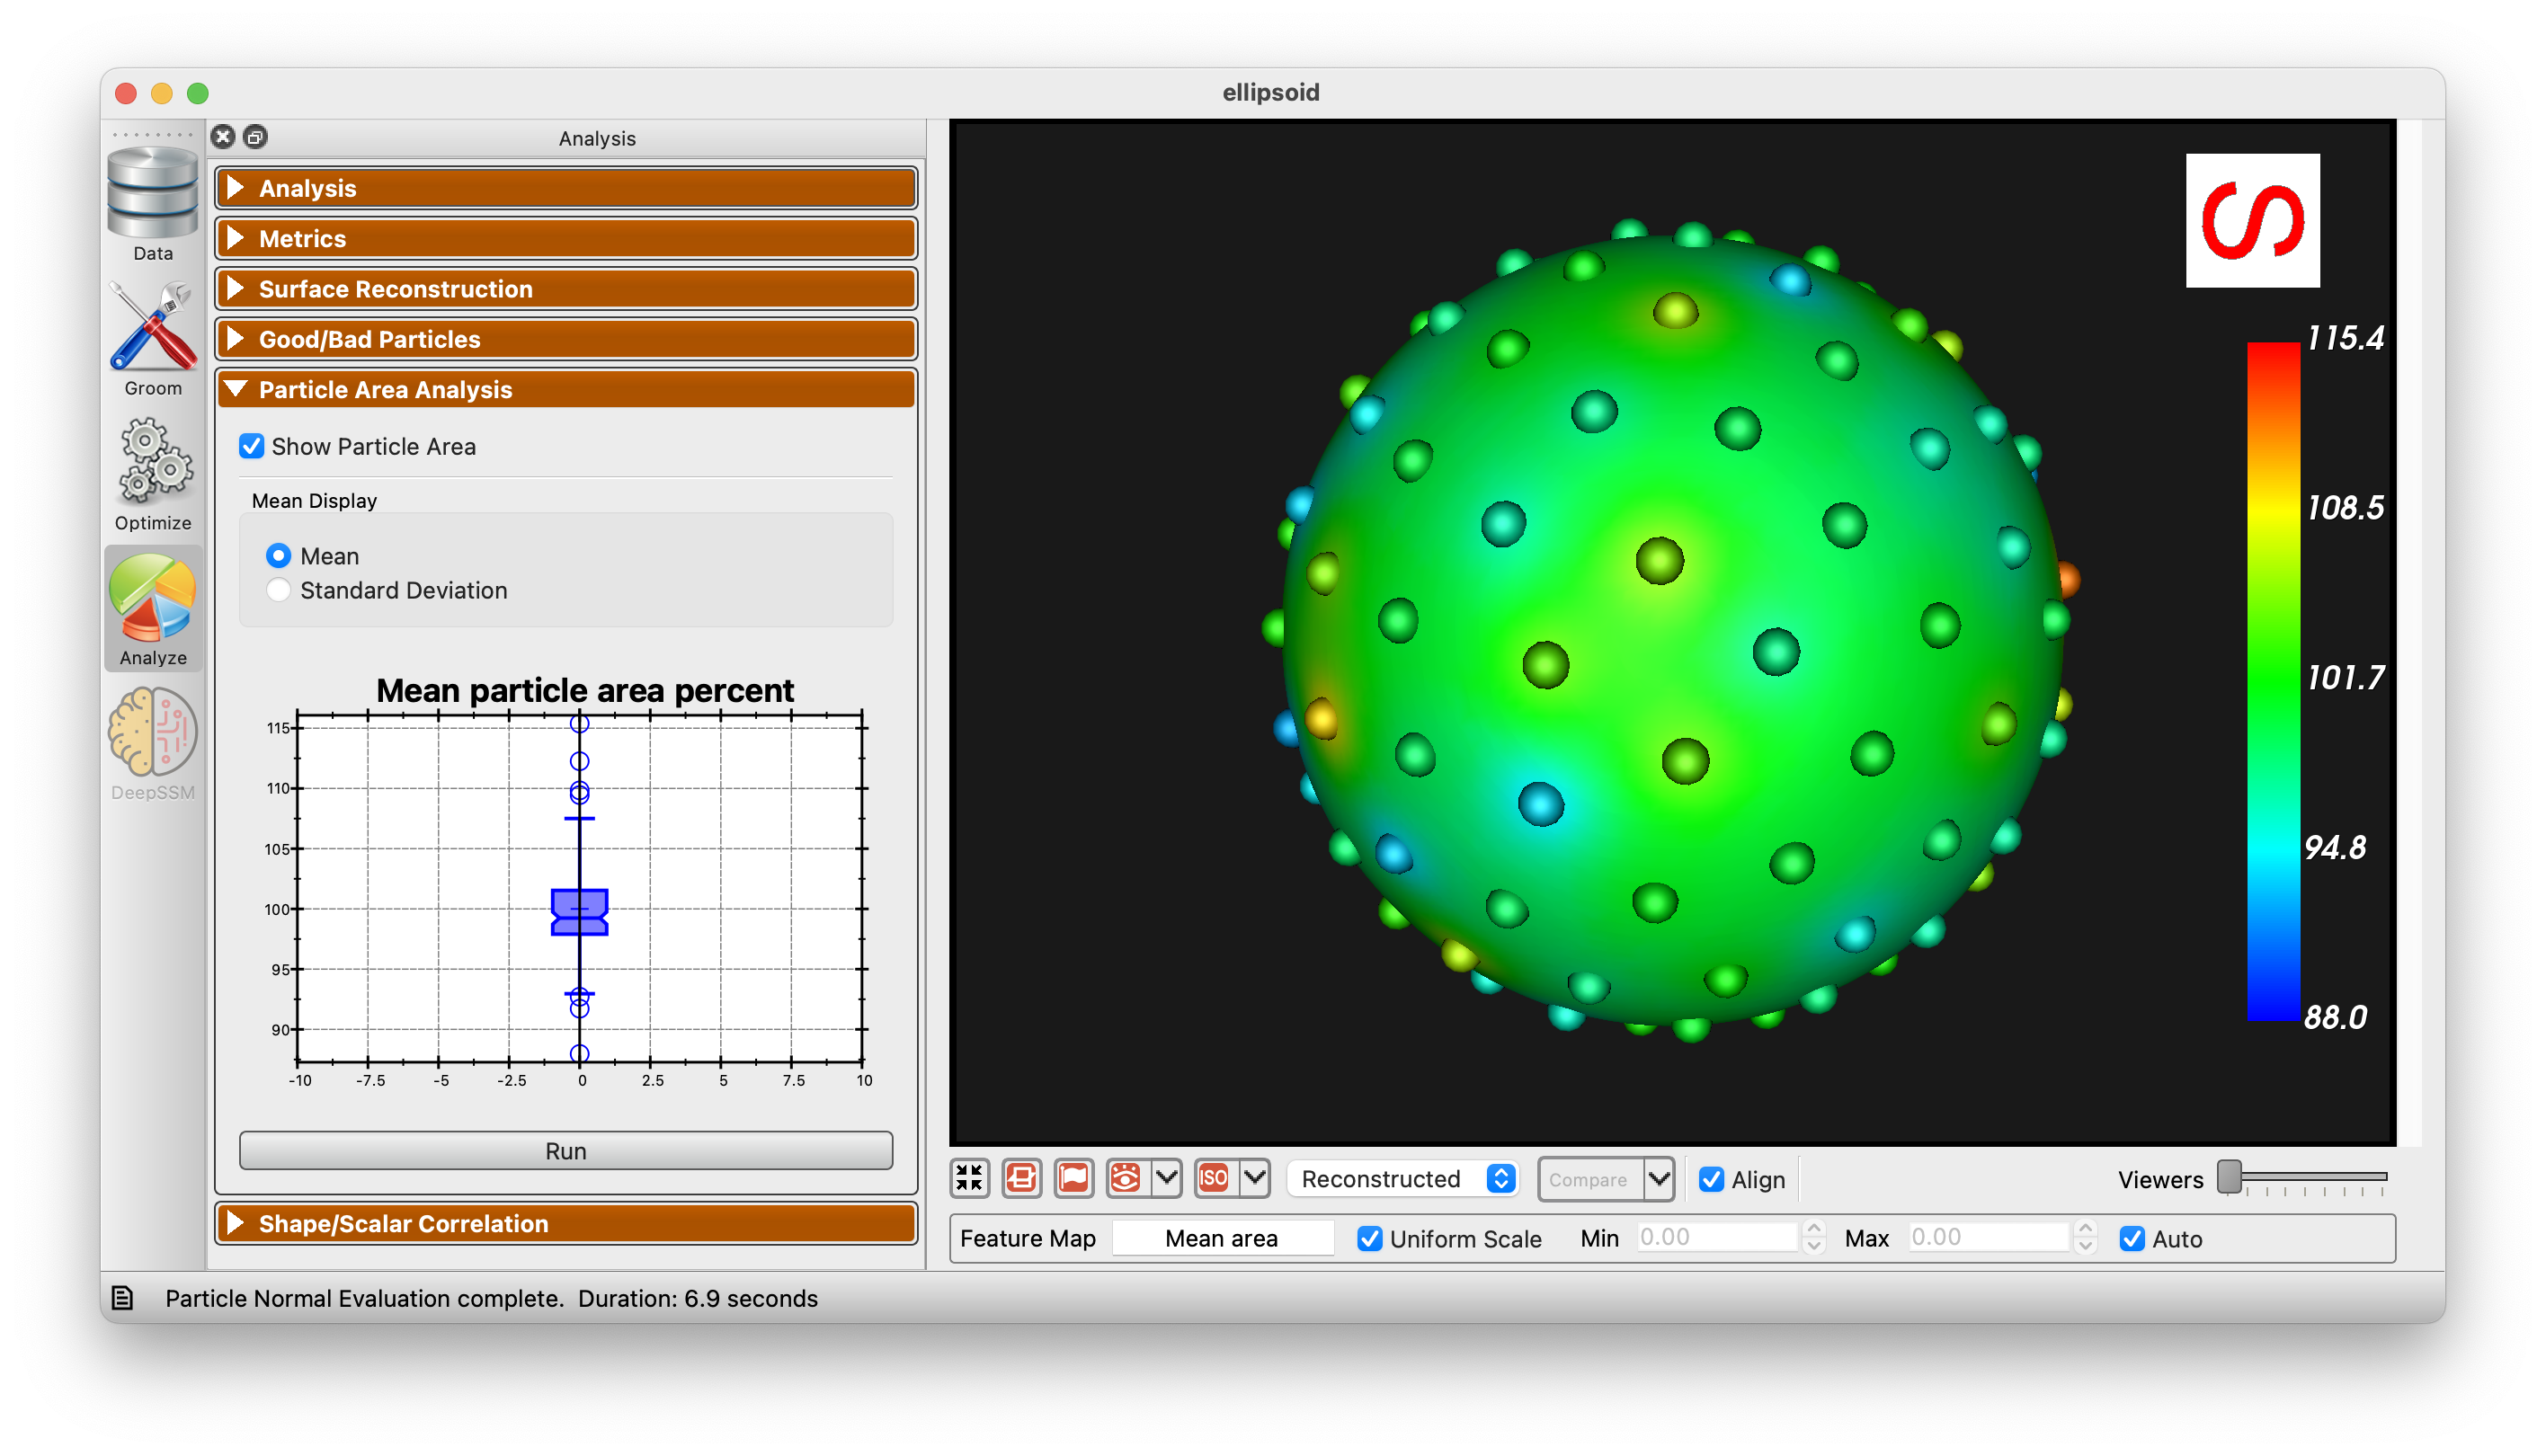Open the Reconstructed view mode dropdown
Viewport: 2546px width, 1456px height.
pyautogui.click(x=1404, y=1179)
